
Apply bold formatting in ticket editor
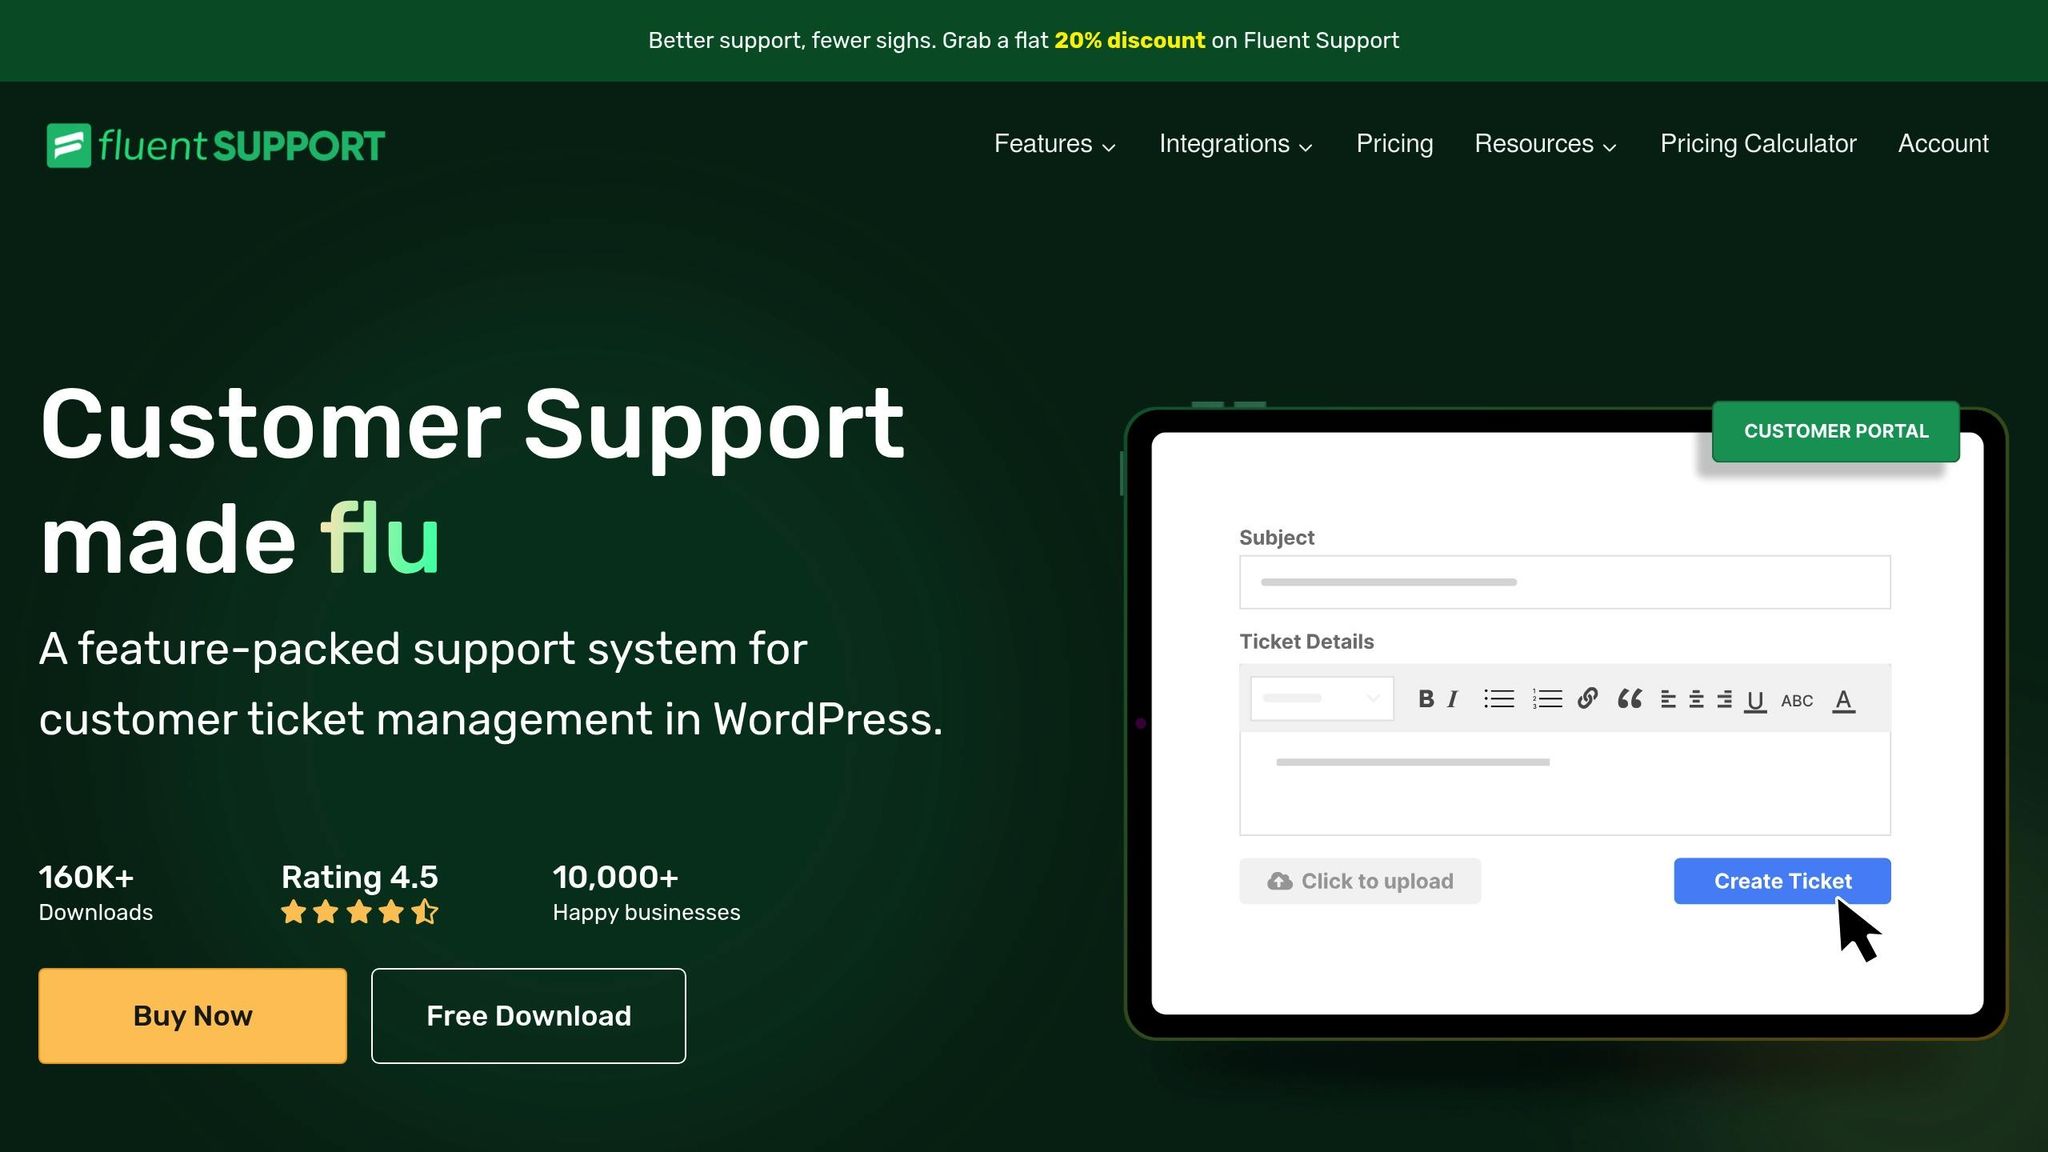(x=1424, y=698)
